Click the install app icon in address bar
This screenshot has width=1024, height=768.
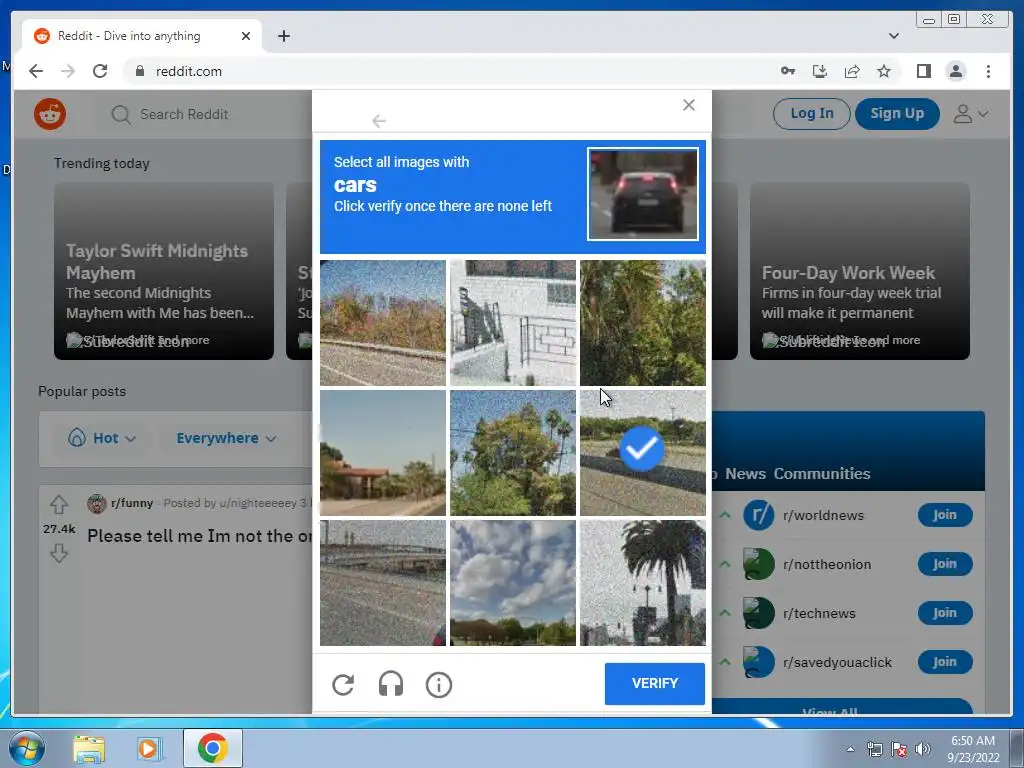(820, 71)
